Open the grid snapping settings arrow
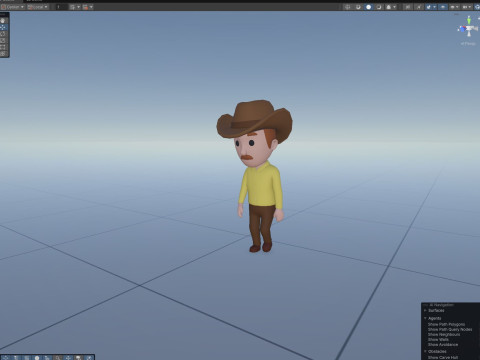 click(78, 7)
